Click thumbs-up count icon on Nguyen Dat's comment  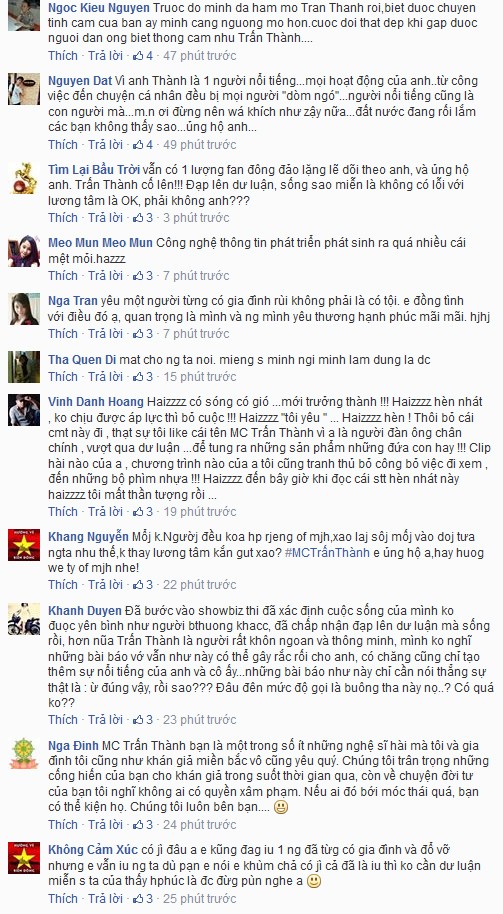point(139,145)
